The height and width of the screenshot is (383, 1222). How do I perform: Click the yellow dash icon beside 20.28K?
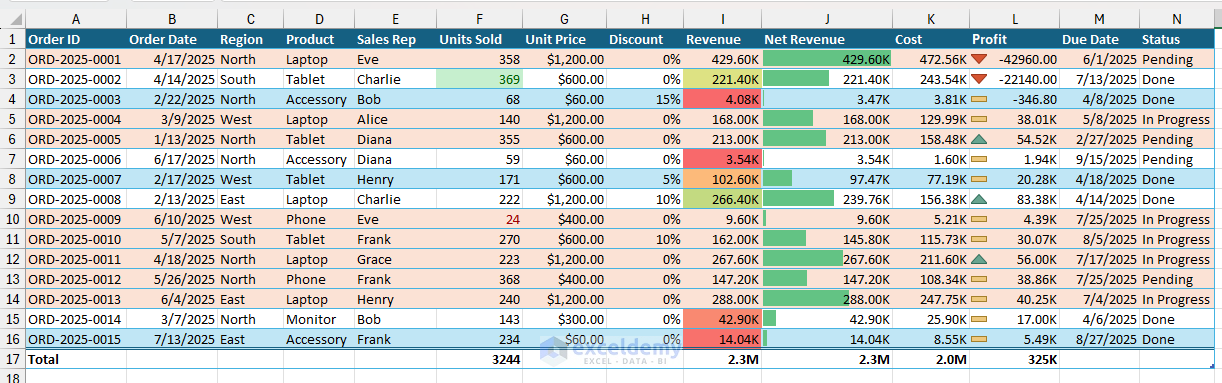tap(979, 179)
